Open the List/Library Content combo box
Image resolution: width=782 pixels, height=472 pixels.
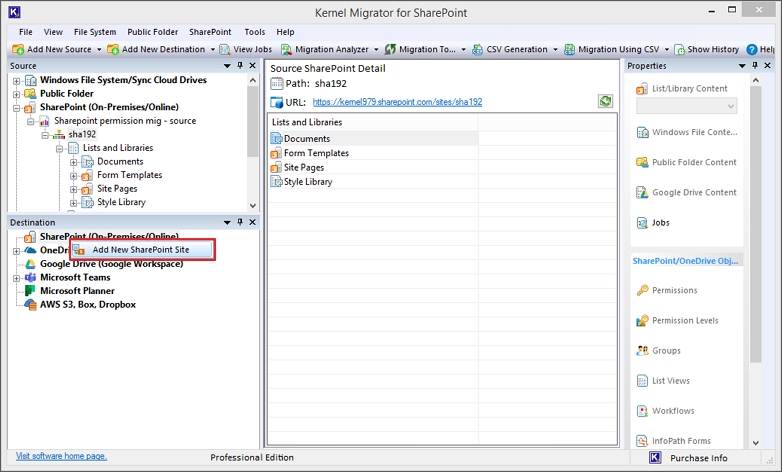point(686,106)
